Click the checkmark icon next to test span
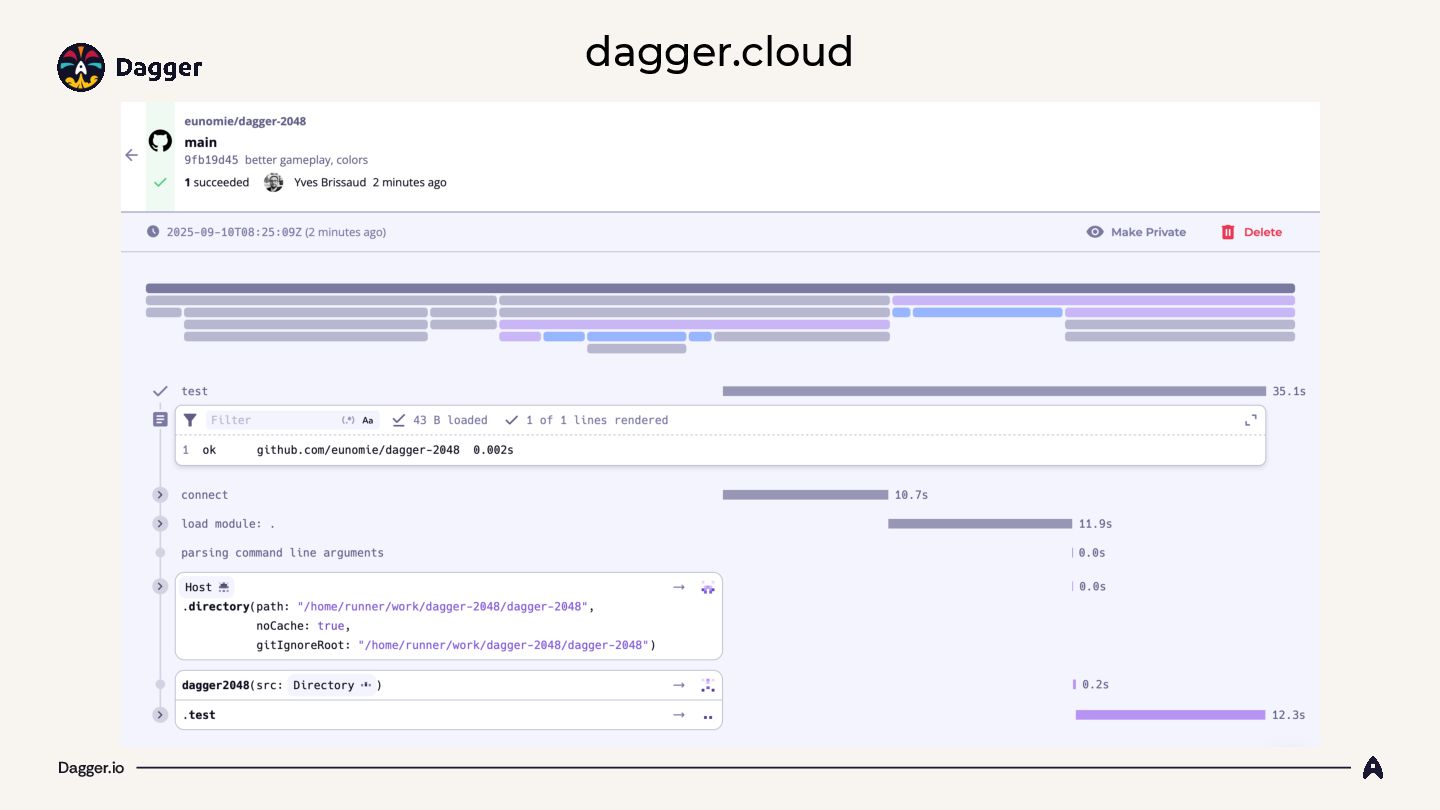The height and width of the screenshot is (810, 1440). point(160,391)
